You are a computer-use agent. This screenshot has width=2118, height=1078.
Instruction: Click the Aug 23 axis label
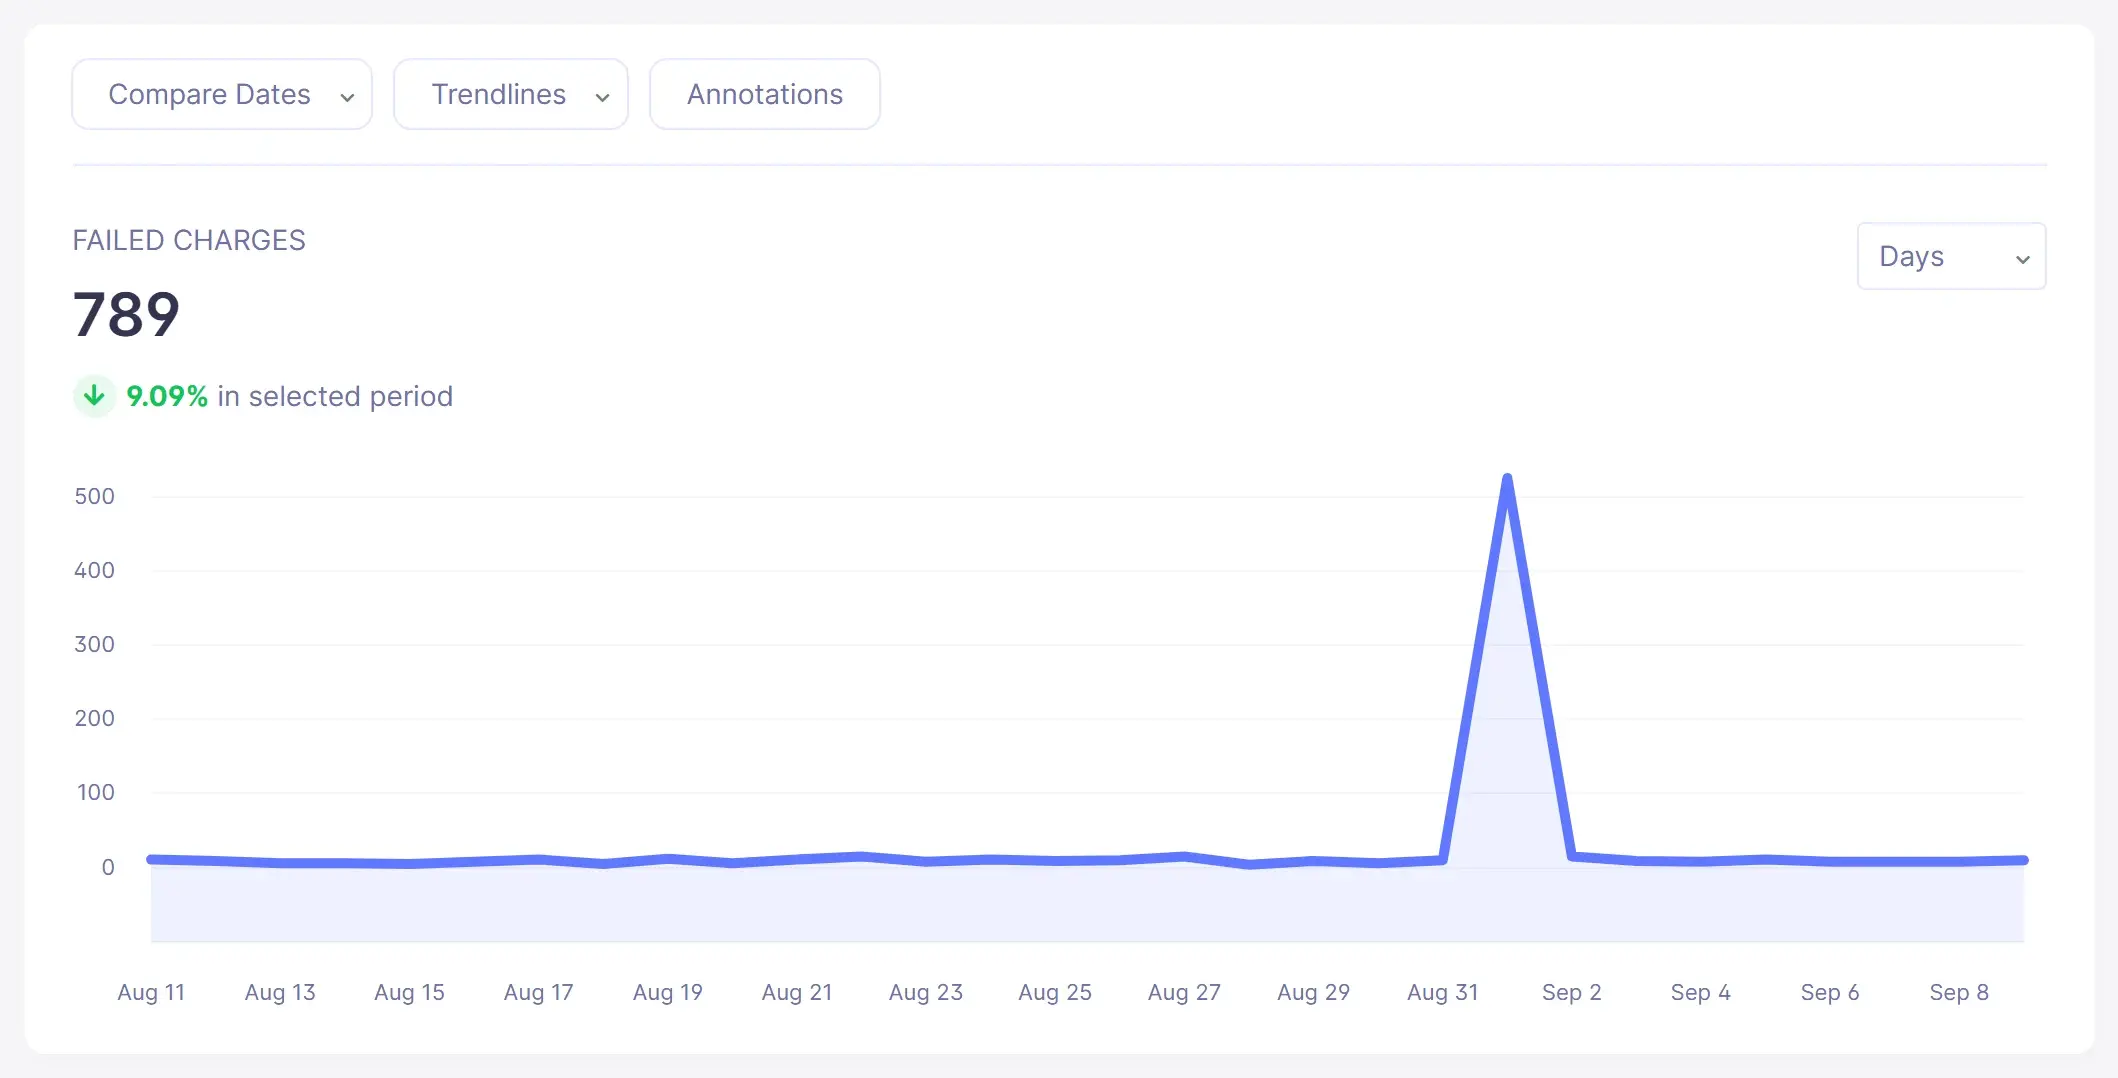pos(926,992)
